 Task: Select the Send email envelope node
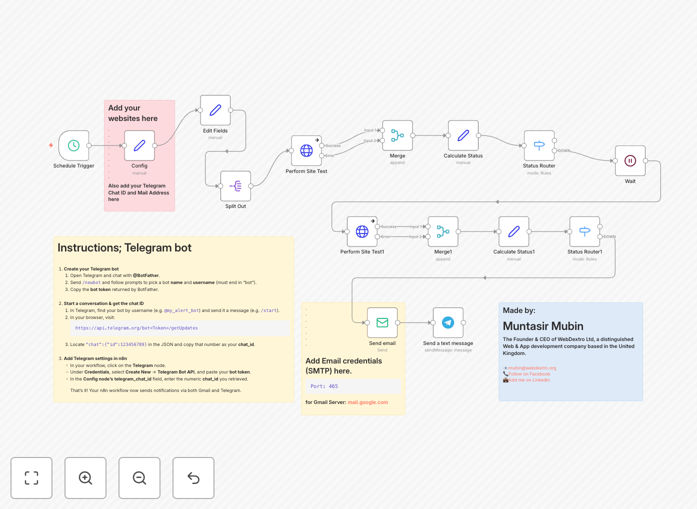pos(382,322)
